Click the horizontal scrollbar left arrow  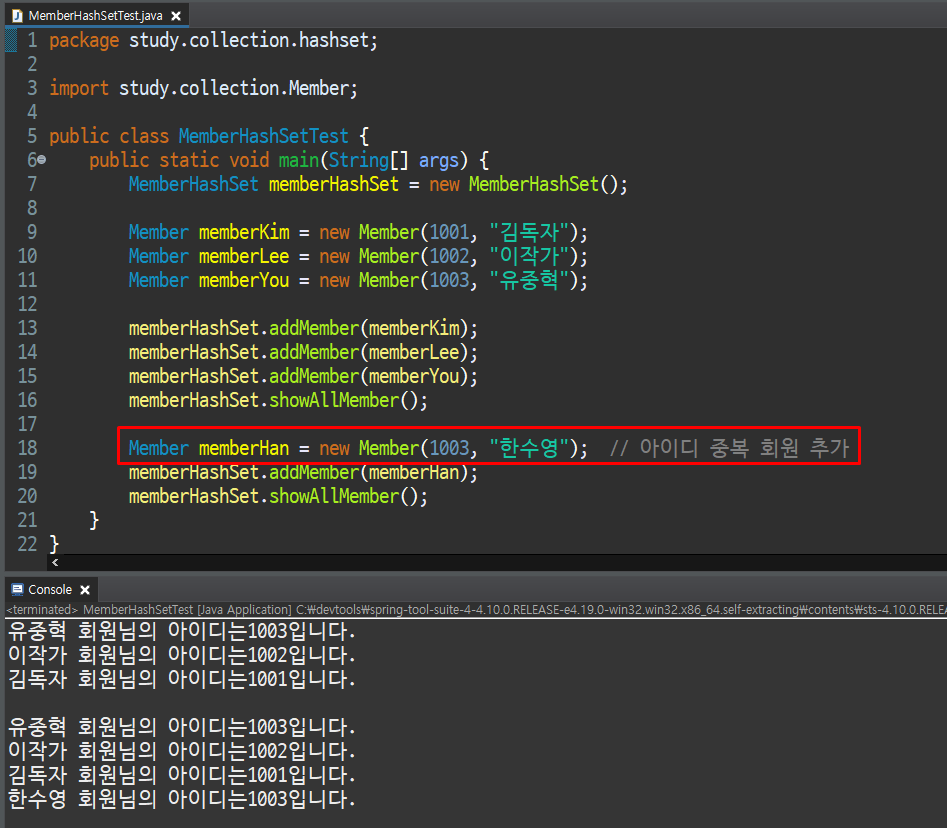[x=55, y=562]
